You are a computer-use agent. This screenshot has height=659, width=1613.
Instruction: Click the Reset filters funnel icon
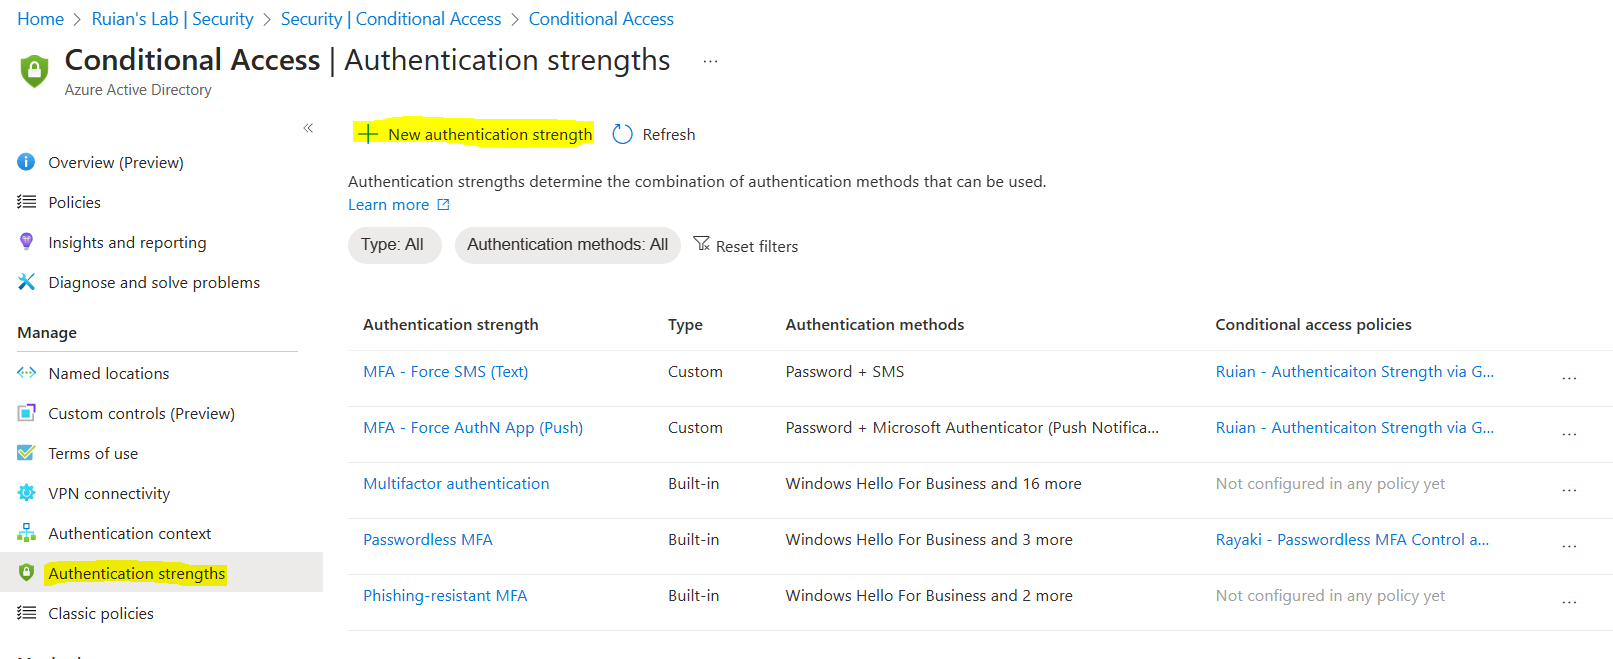tap(702, 244)
